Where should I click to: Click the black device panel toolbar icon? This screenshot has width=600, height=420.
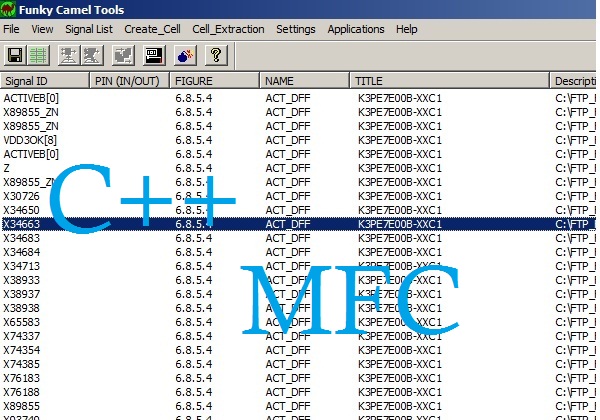click(x=154, y=55)
